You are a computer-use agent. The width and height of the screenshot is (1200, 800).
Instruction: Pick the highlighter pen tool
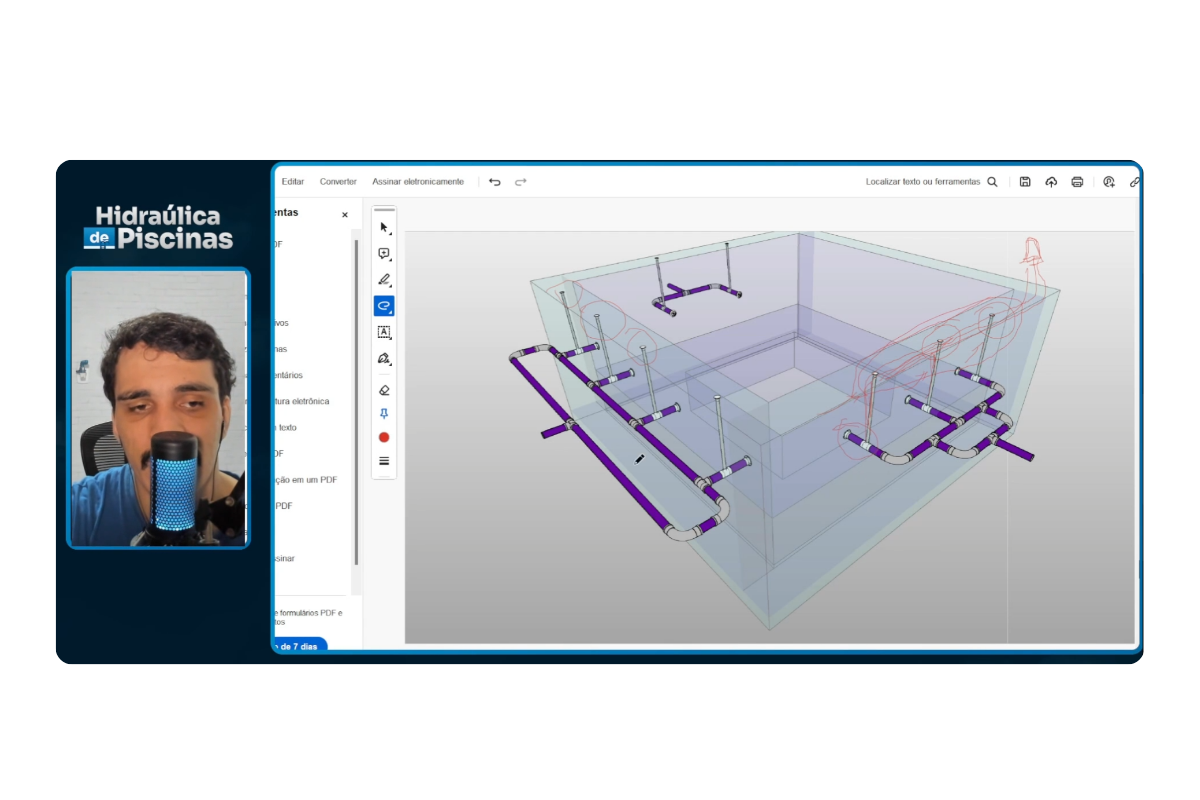tap(384, 280)
